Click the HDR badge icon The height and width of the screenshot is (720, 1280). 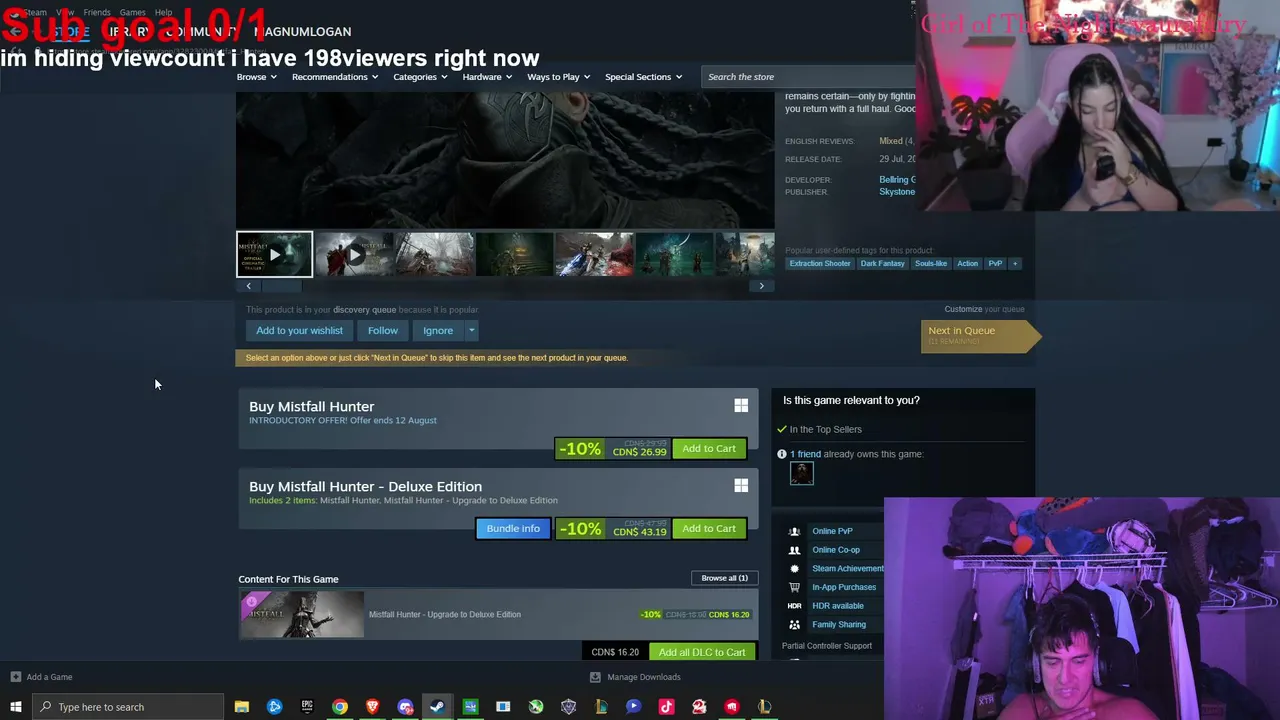click(x=794, y=606)
